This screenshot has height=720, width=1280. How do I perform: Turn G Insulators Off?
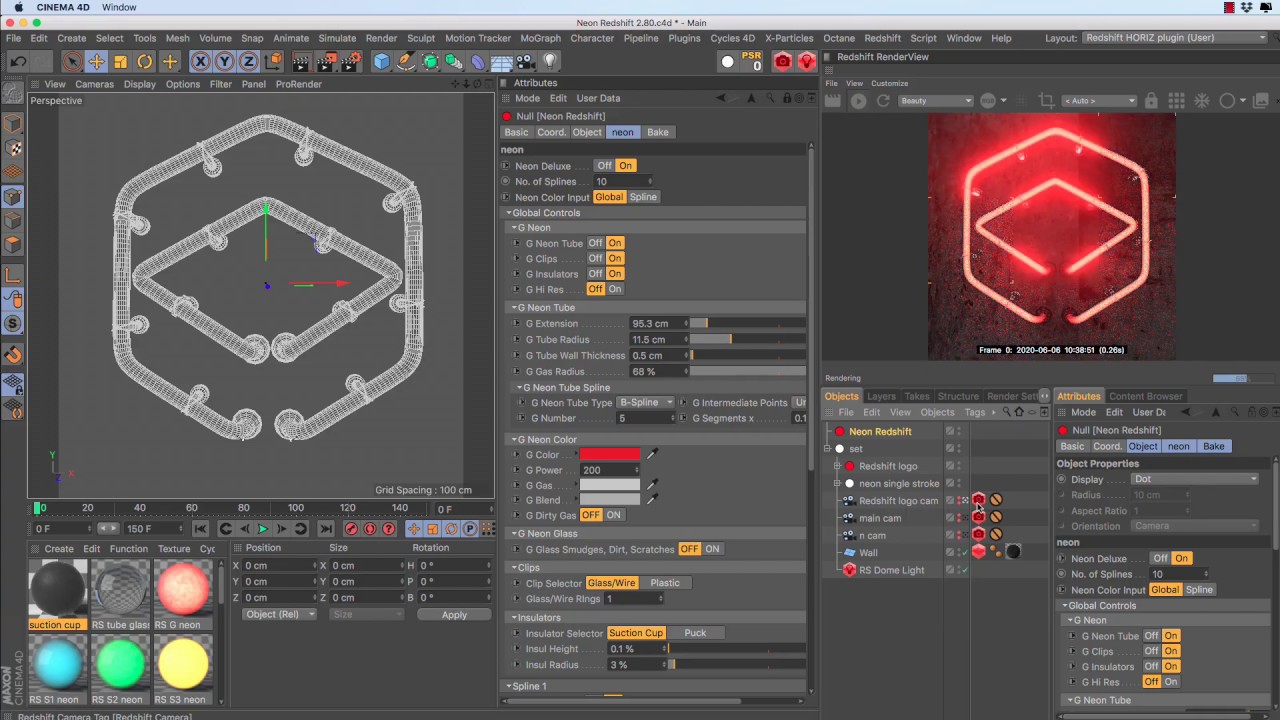595,274
